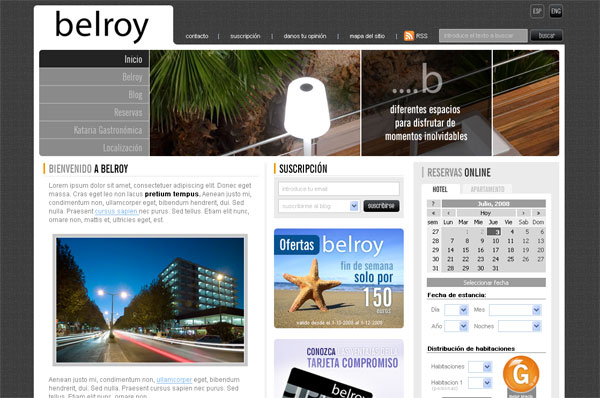
Task: Click the subscription email input field
Action: (339, 189)
